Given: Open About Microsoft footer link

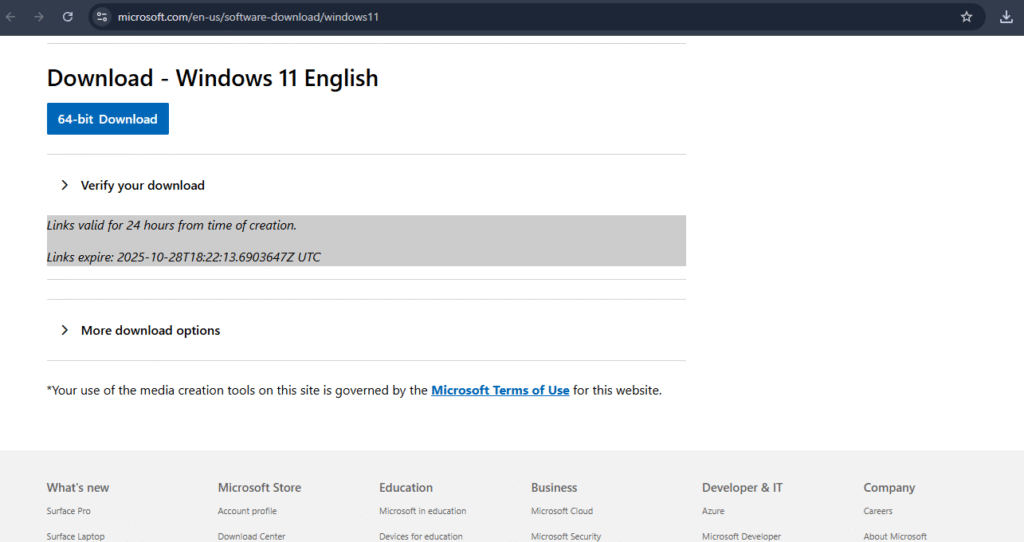Looking at the screenshot, I should coord(895,536).
